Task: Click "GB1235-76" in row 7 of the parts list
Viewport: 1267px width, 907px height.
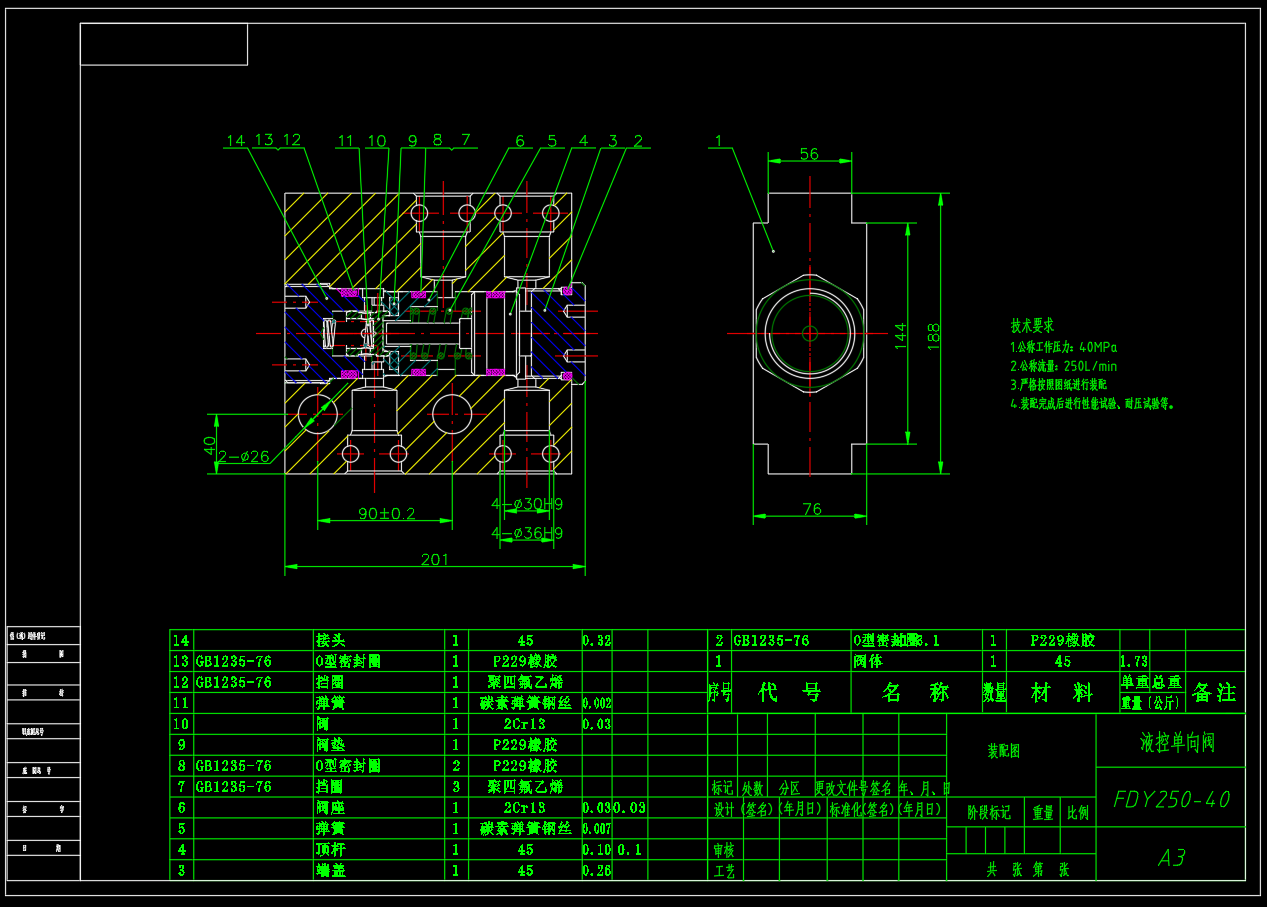Action: coord(234,786)
